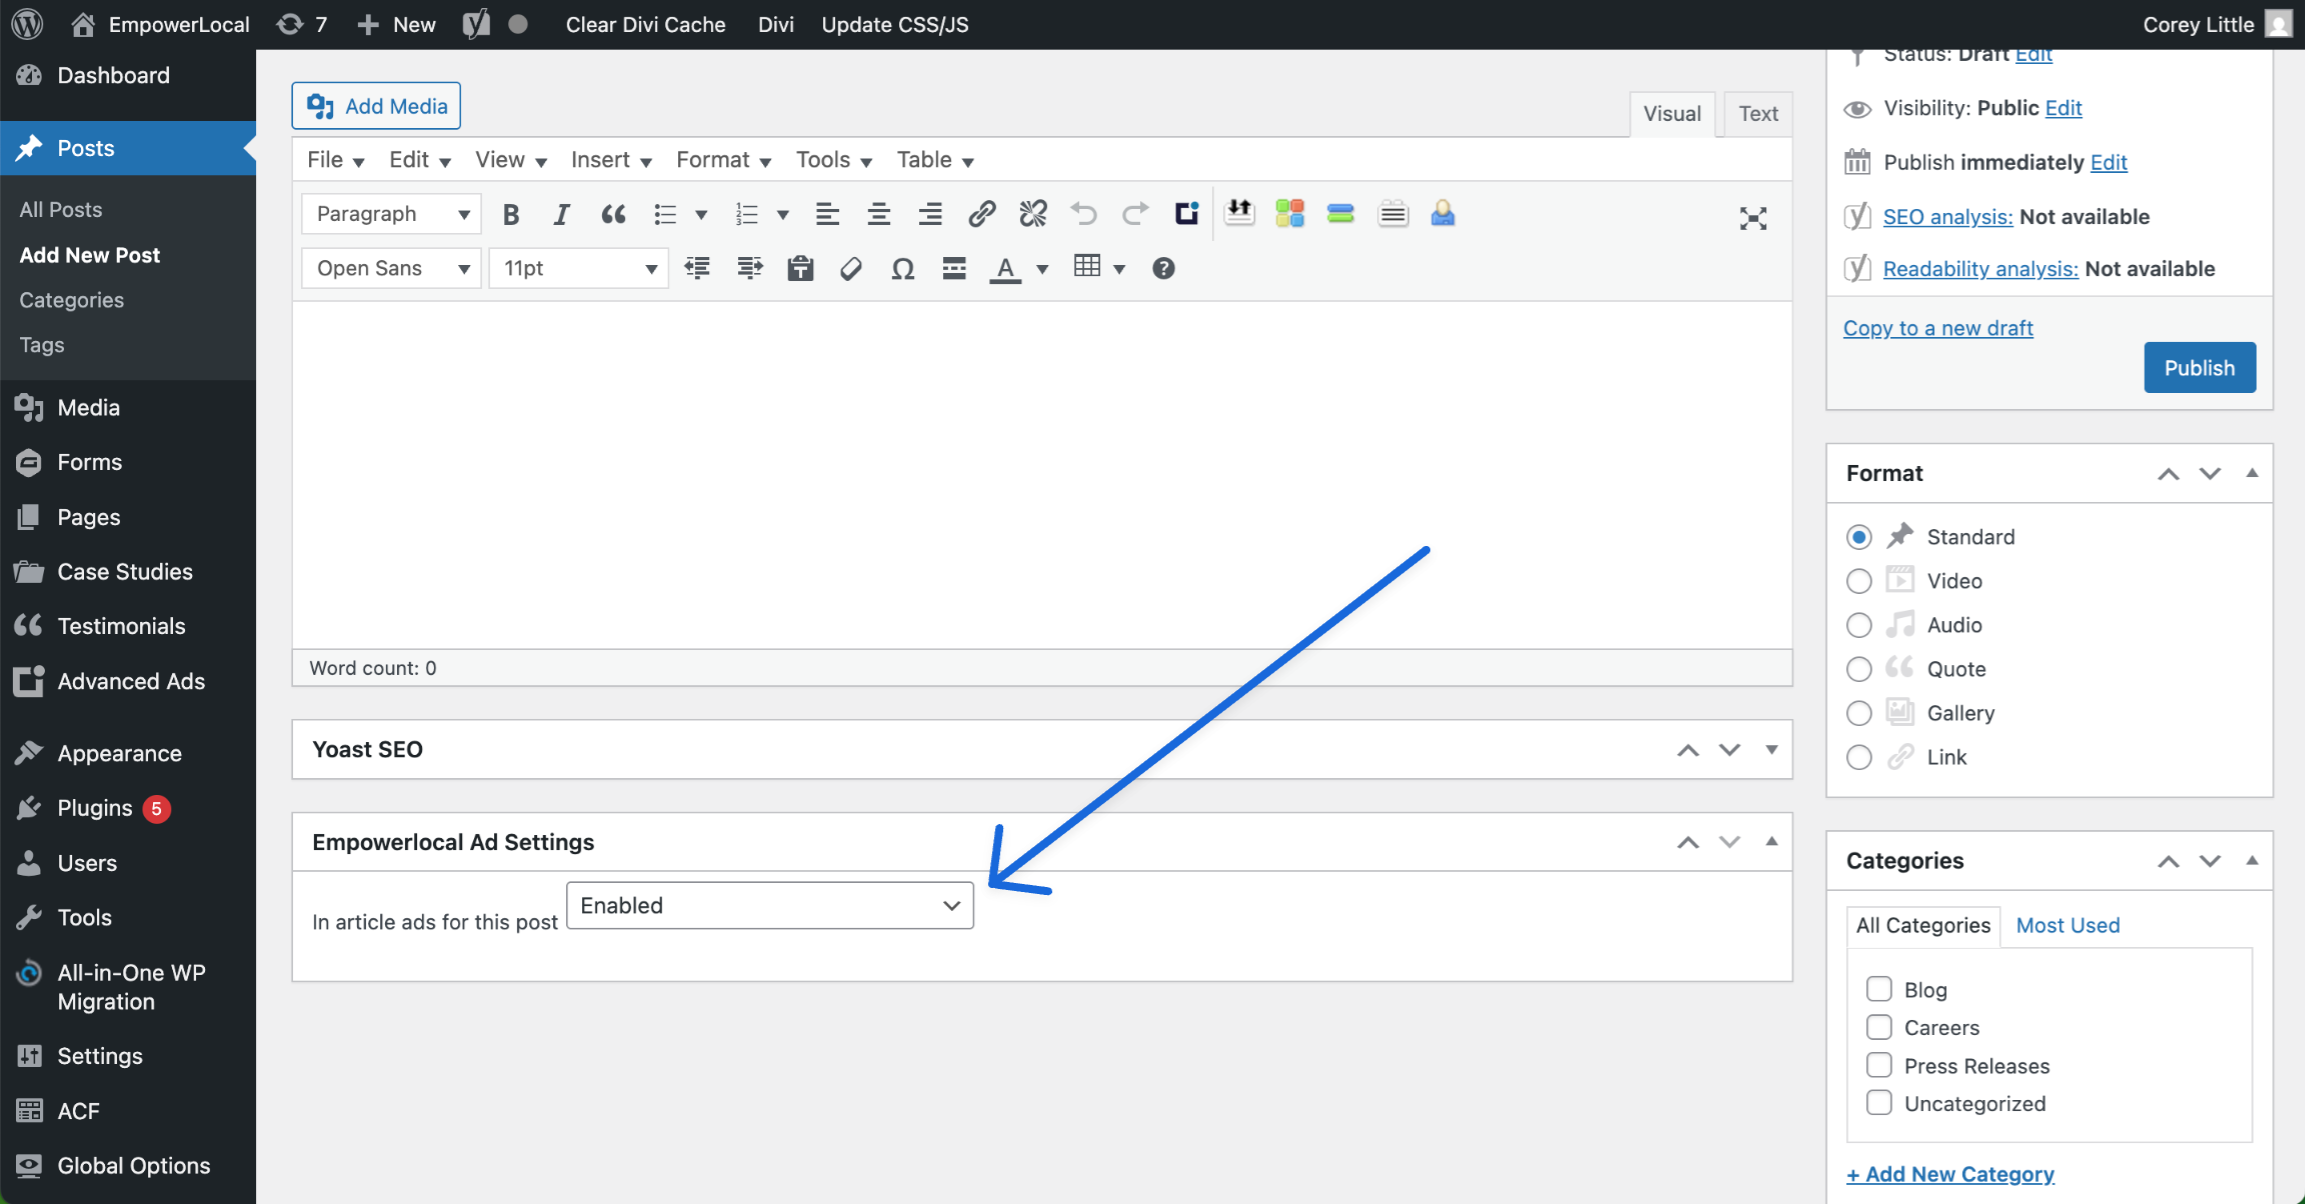
Task: Open the editor keyboard shortcuts help icon
Action: click(x=1163, y=268)
